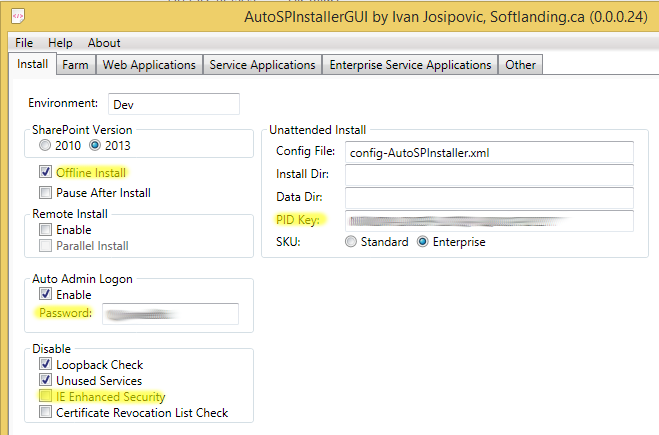
Task: Click the AutoSPInstallerGUI app icon in title bar
Action: click(x=18, y=16)
